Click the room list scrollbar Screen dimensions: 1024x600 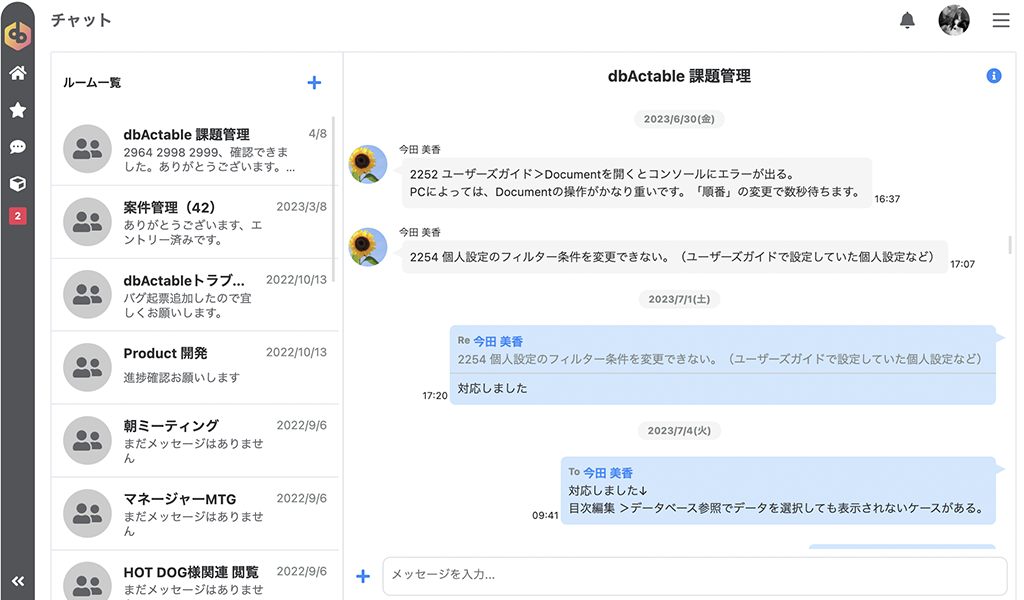334,199
